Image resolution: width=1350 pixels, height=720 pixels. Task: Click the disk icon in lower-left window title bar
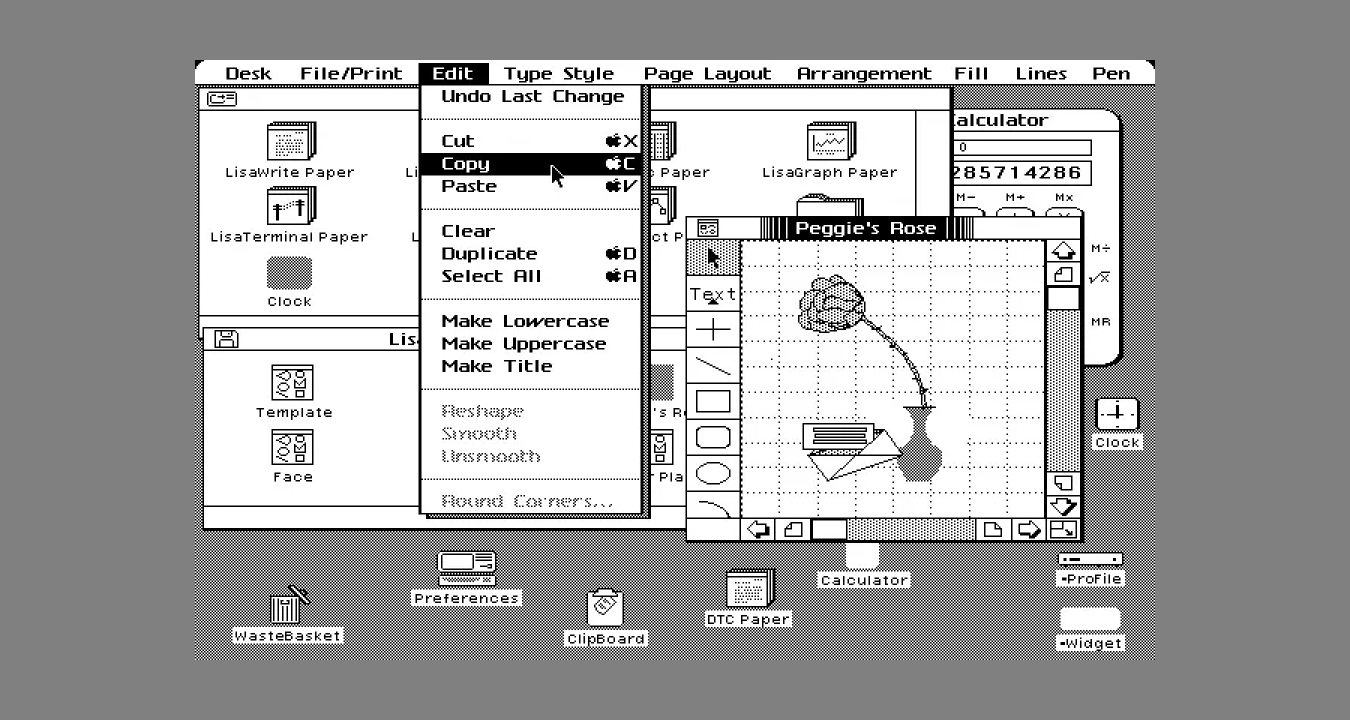tap(227, 339)
